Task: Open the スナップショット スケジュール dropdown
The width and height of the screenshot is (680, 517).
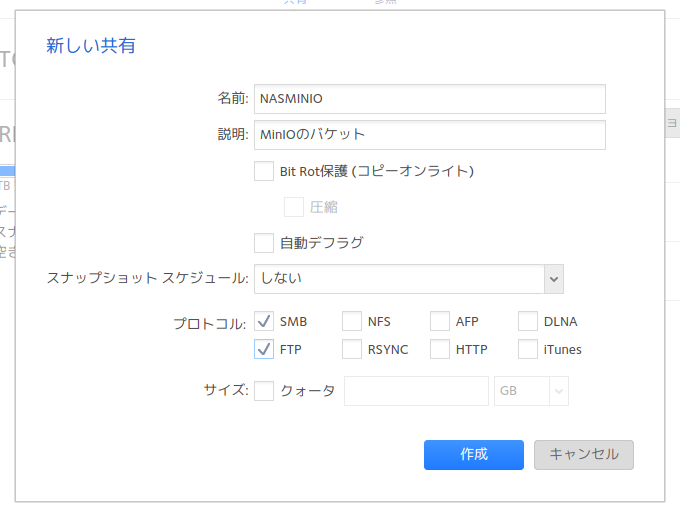Action: pyautogui.click(x=400, y=279)
